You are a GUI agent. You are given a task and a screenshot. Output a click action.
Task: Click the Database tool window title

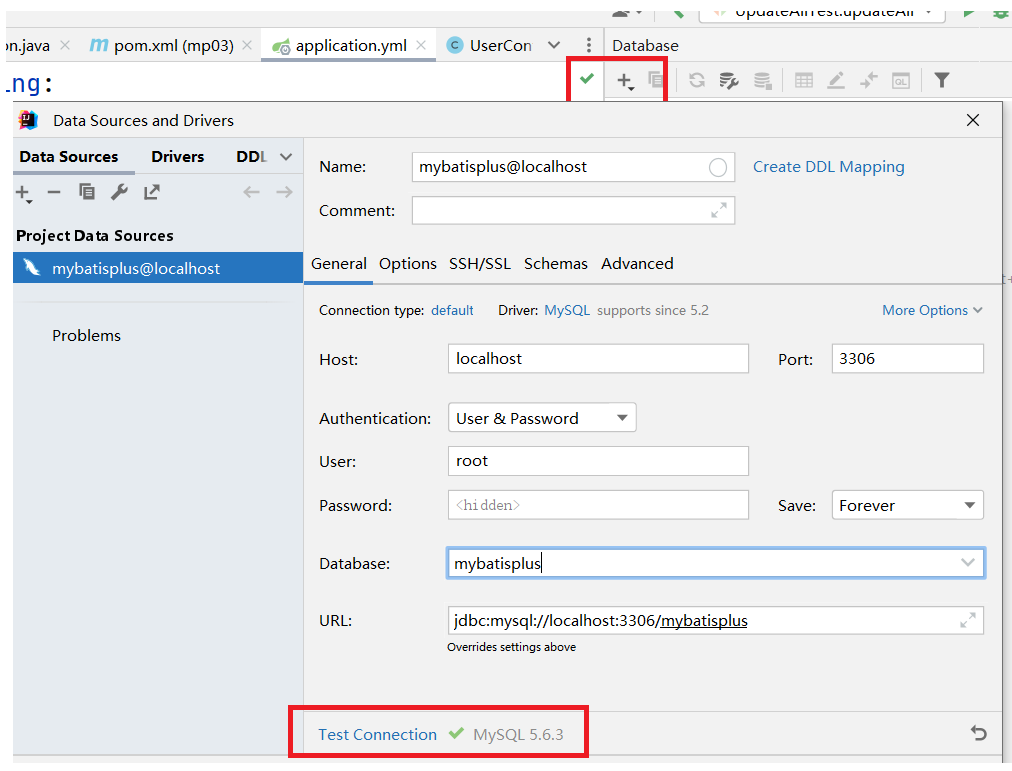(645, 46)
